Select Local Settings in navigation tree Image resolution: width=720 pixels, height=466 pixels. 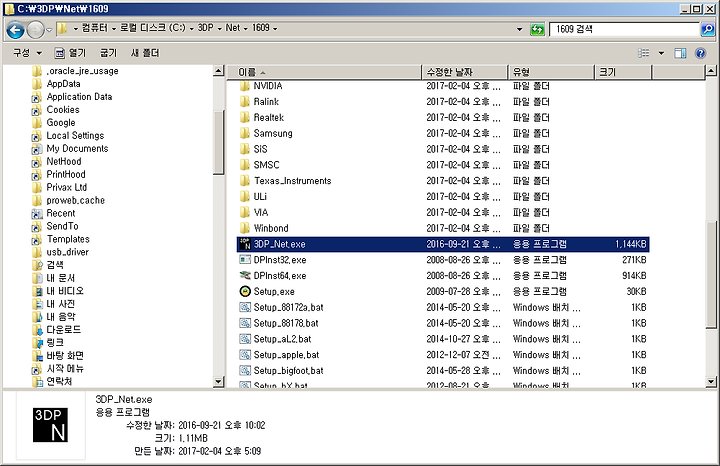click(x=75, y=135)
